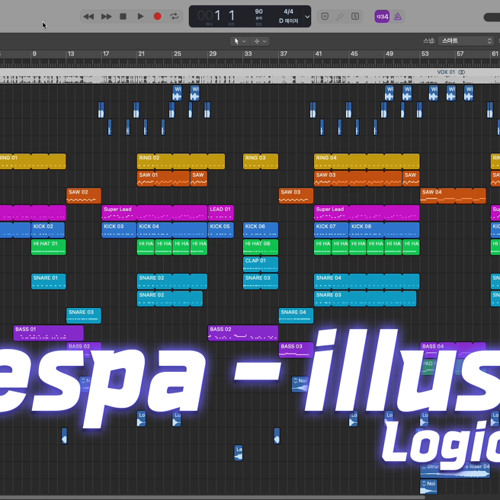Open the Snap mode dropdown

(x=466, y=41)
